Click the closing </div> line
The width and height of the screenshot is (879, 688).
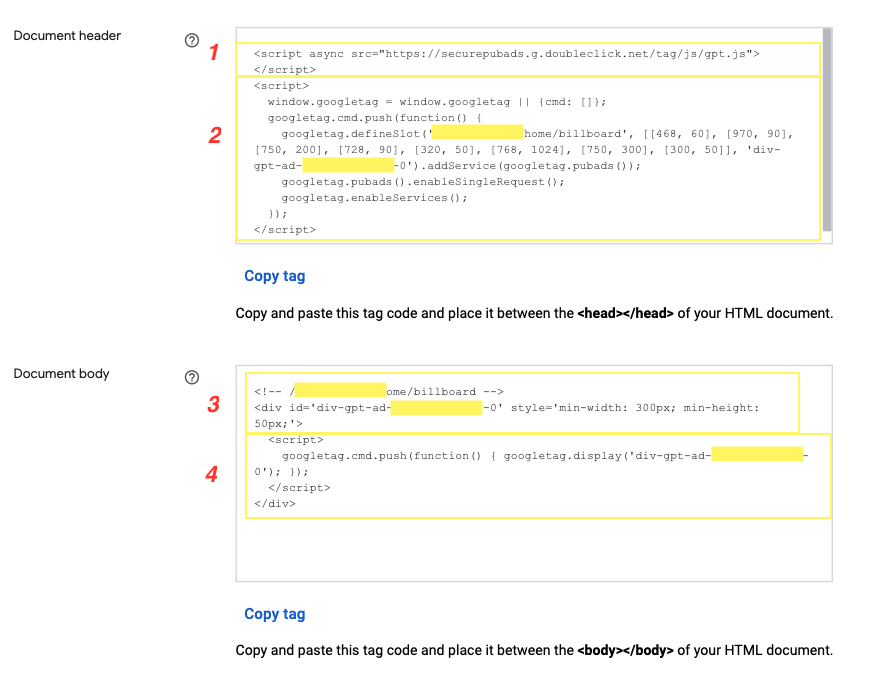point(275,504)
